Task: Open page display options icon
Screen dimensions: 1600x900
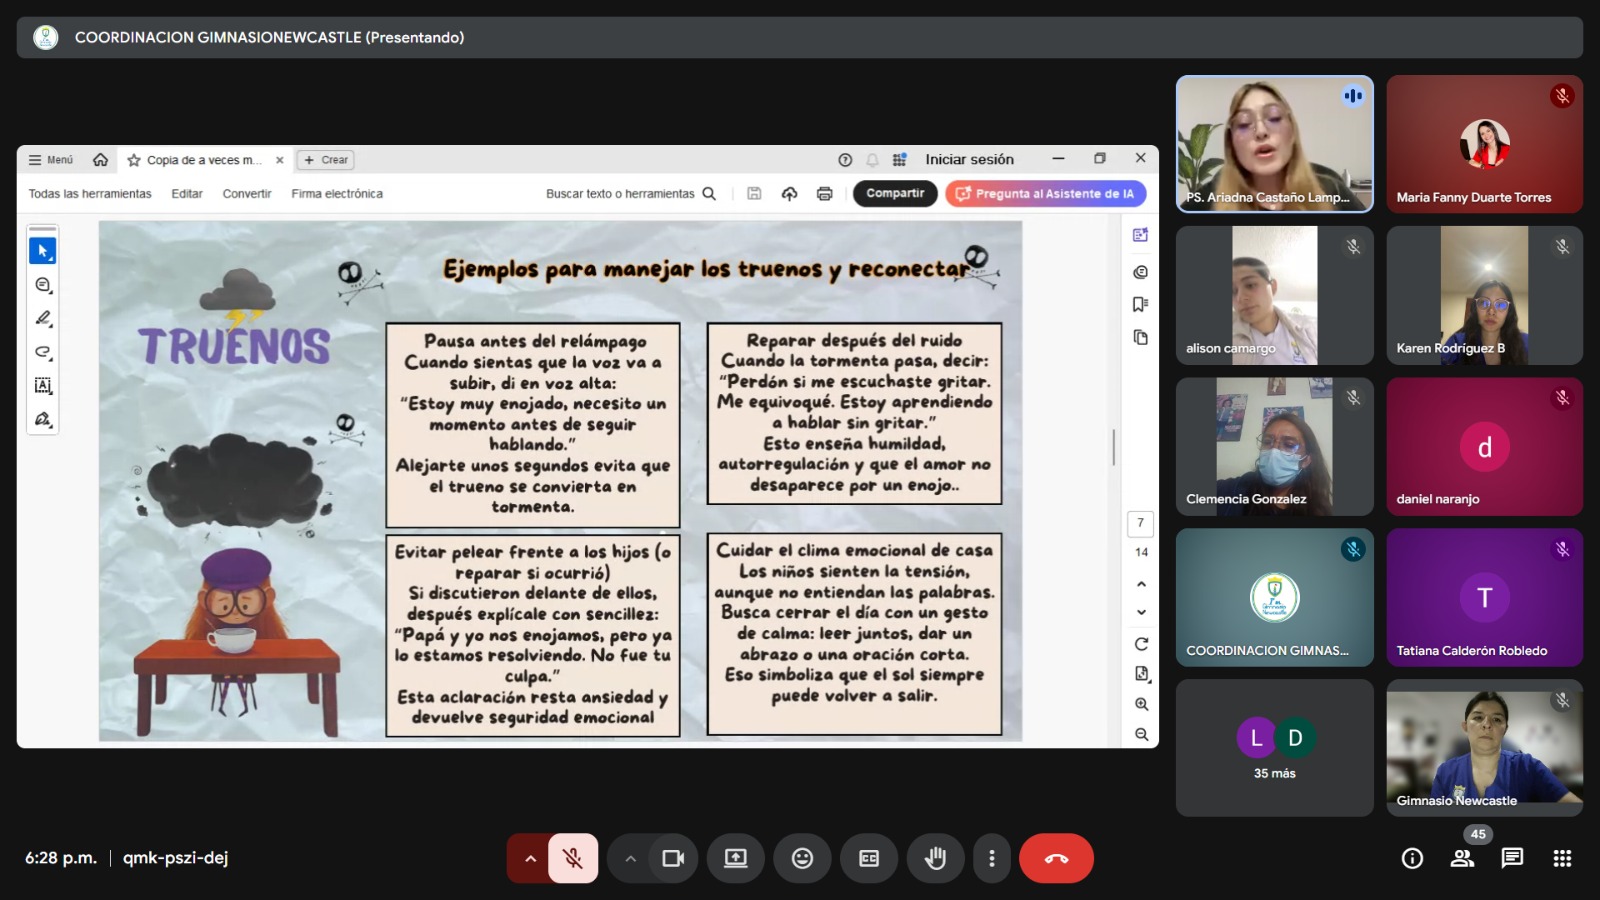Action: 1141,674
